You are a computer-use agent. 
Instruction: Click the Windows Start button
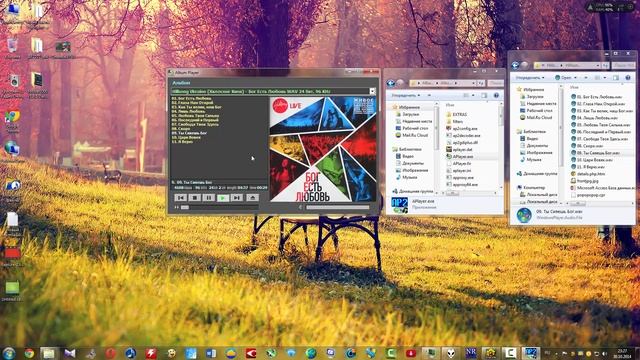point(9,353)
